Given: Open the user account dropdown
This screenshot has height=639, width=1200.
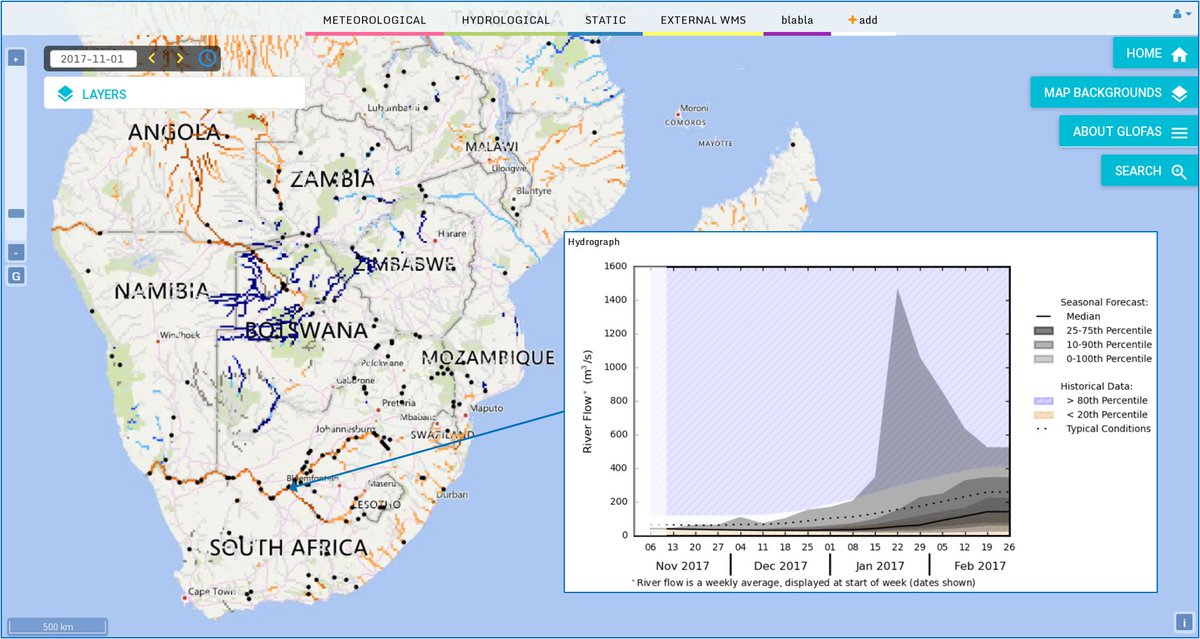Looking at the screenshot, I should [x=1181, y=14].
